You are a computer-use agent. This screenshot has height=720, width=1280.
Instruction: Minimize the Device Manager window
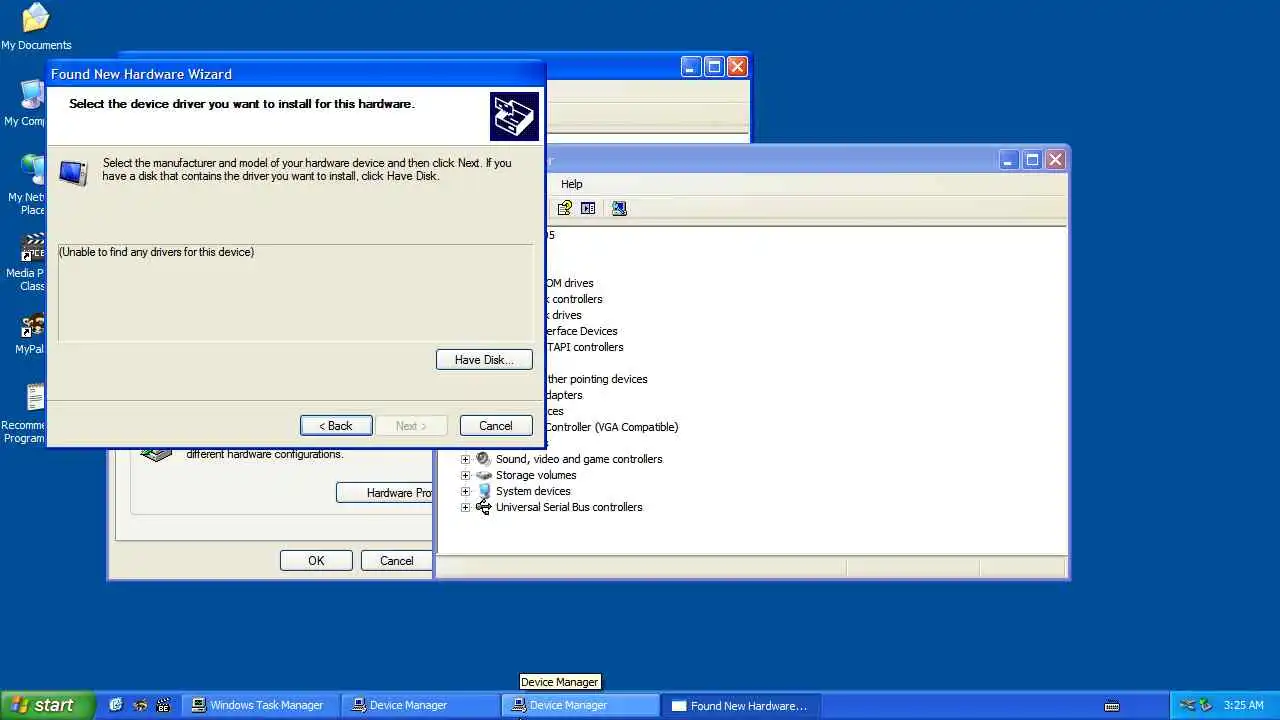point(1008,160)
